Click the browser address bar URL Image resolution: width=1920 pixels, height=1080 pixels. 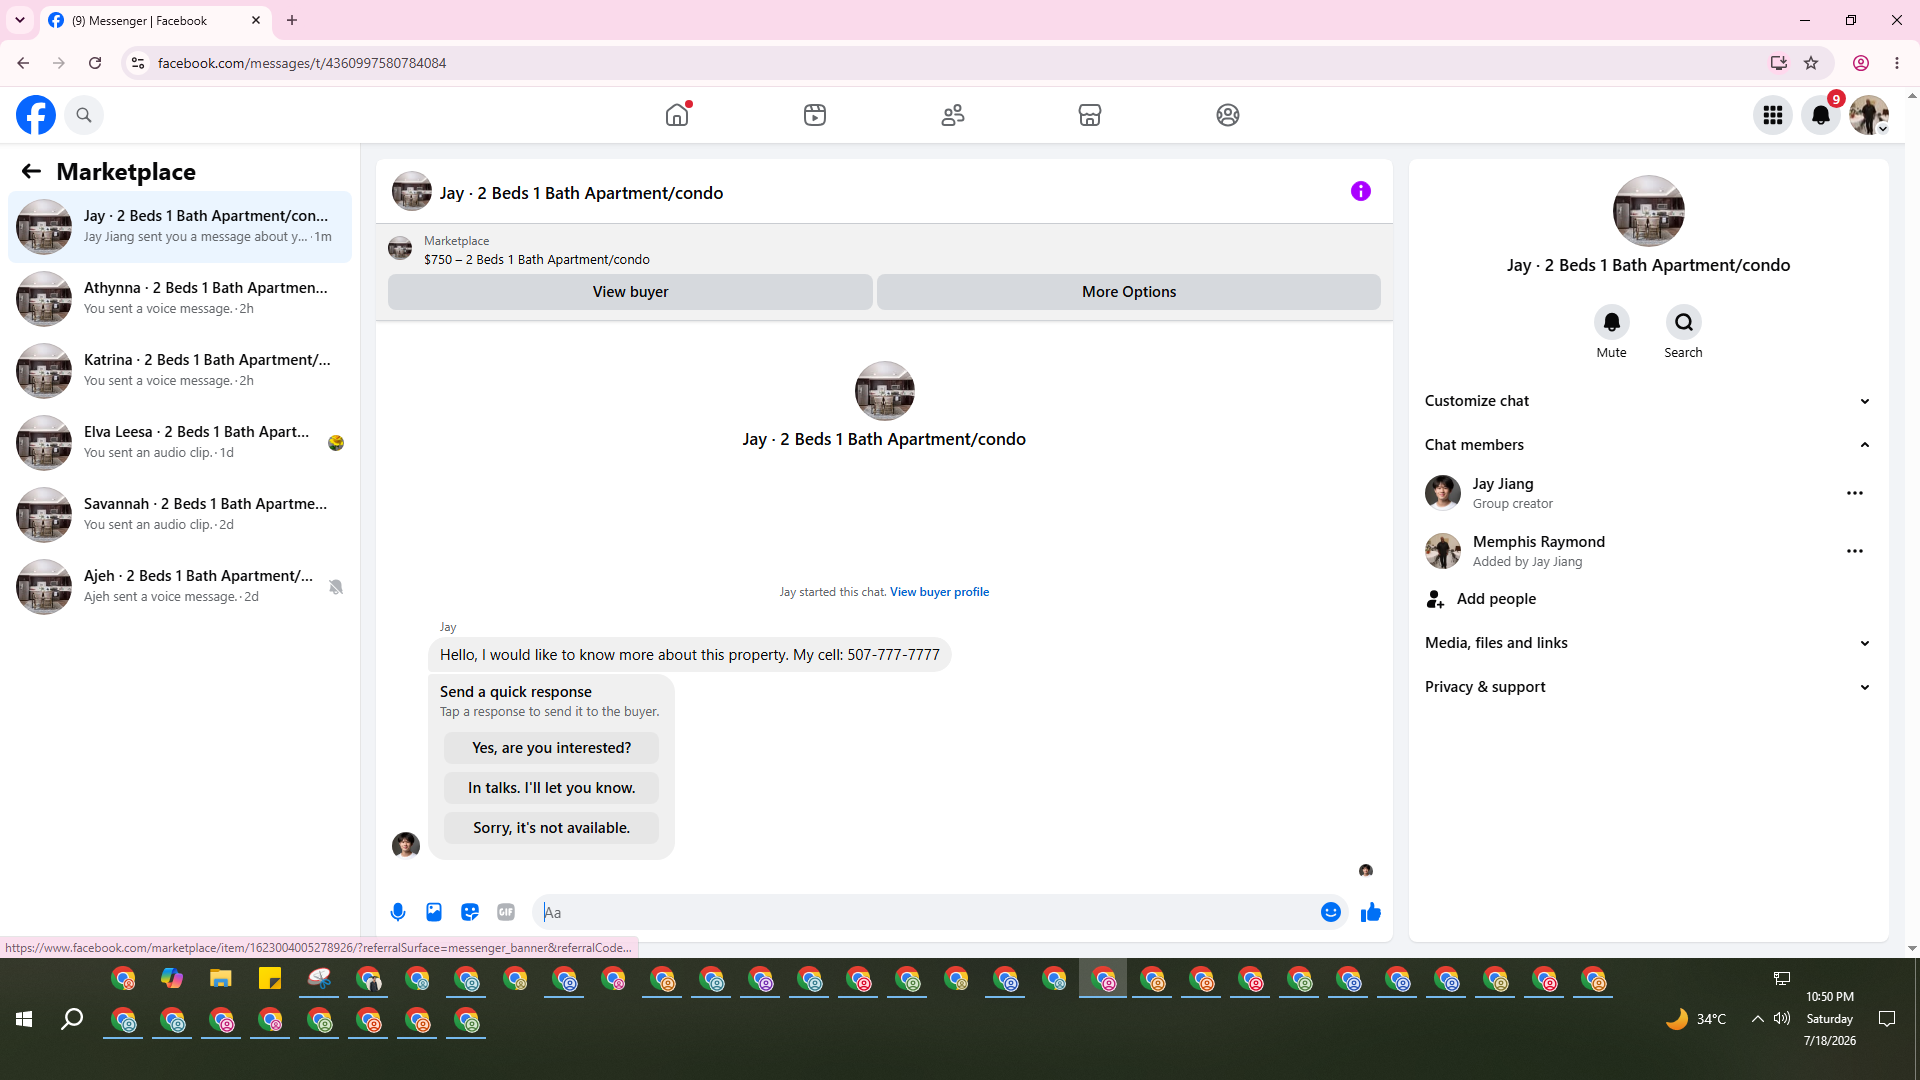(x=302, y=63)
